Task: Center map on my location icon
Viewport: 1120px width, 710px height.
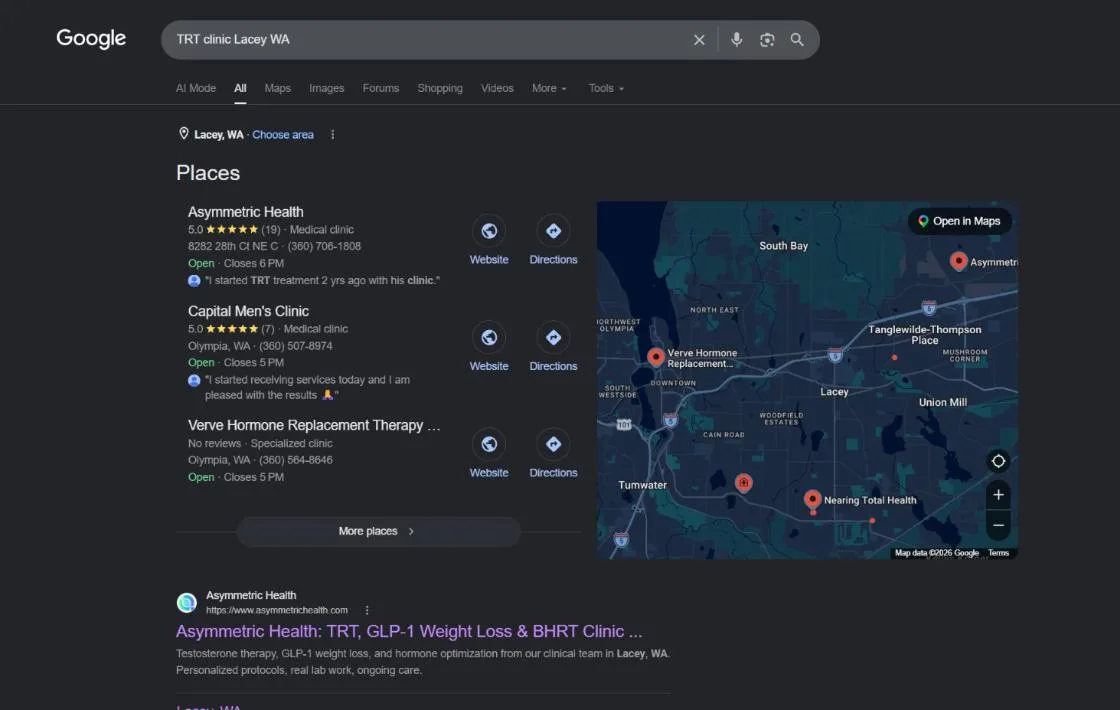Action: click(x=999, y=461)
